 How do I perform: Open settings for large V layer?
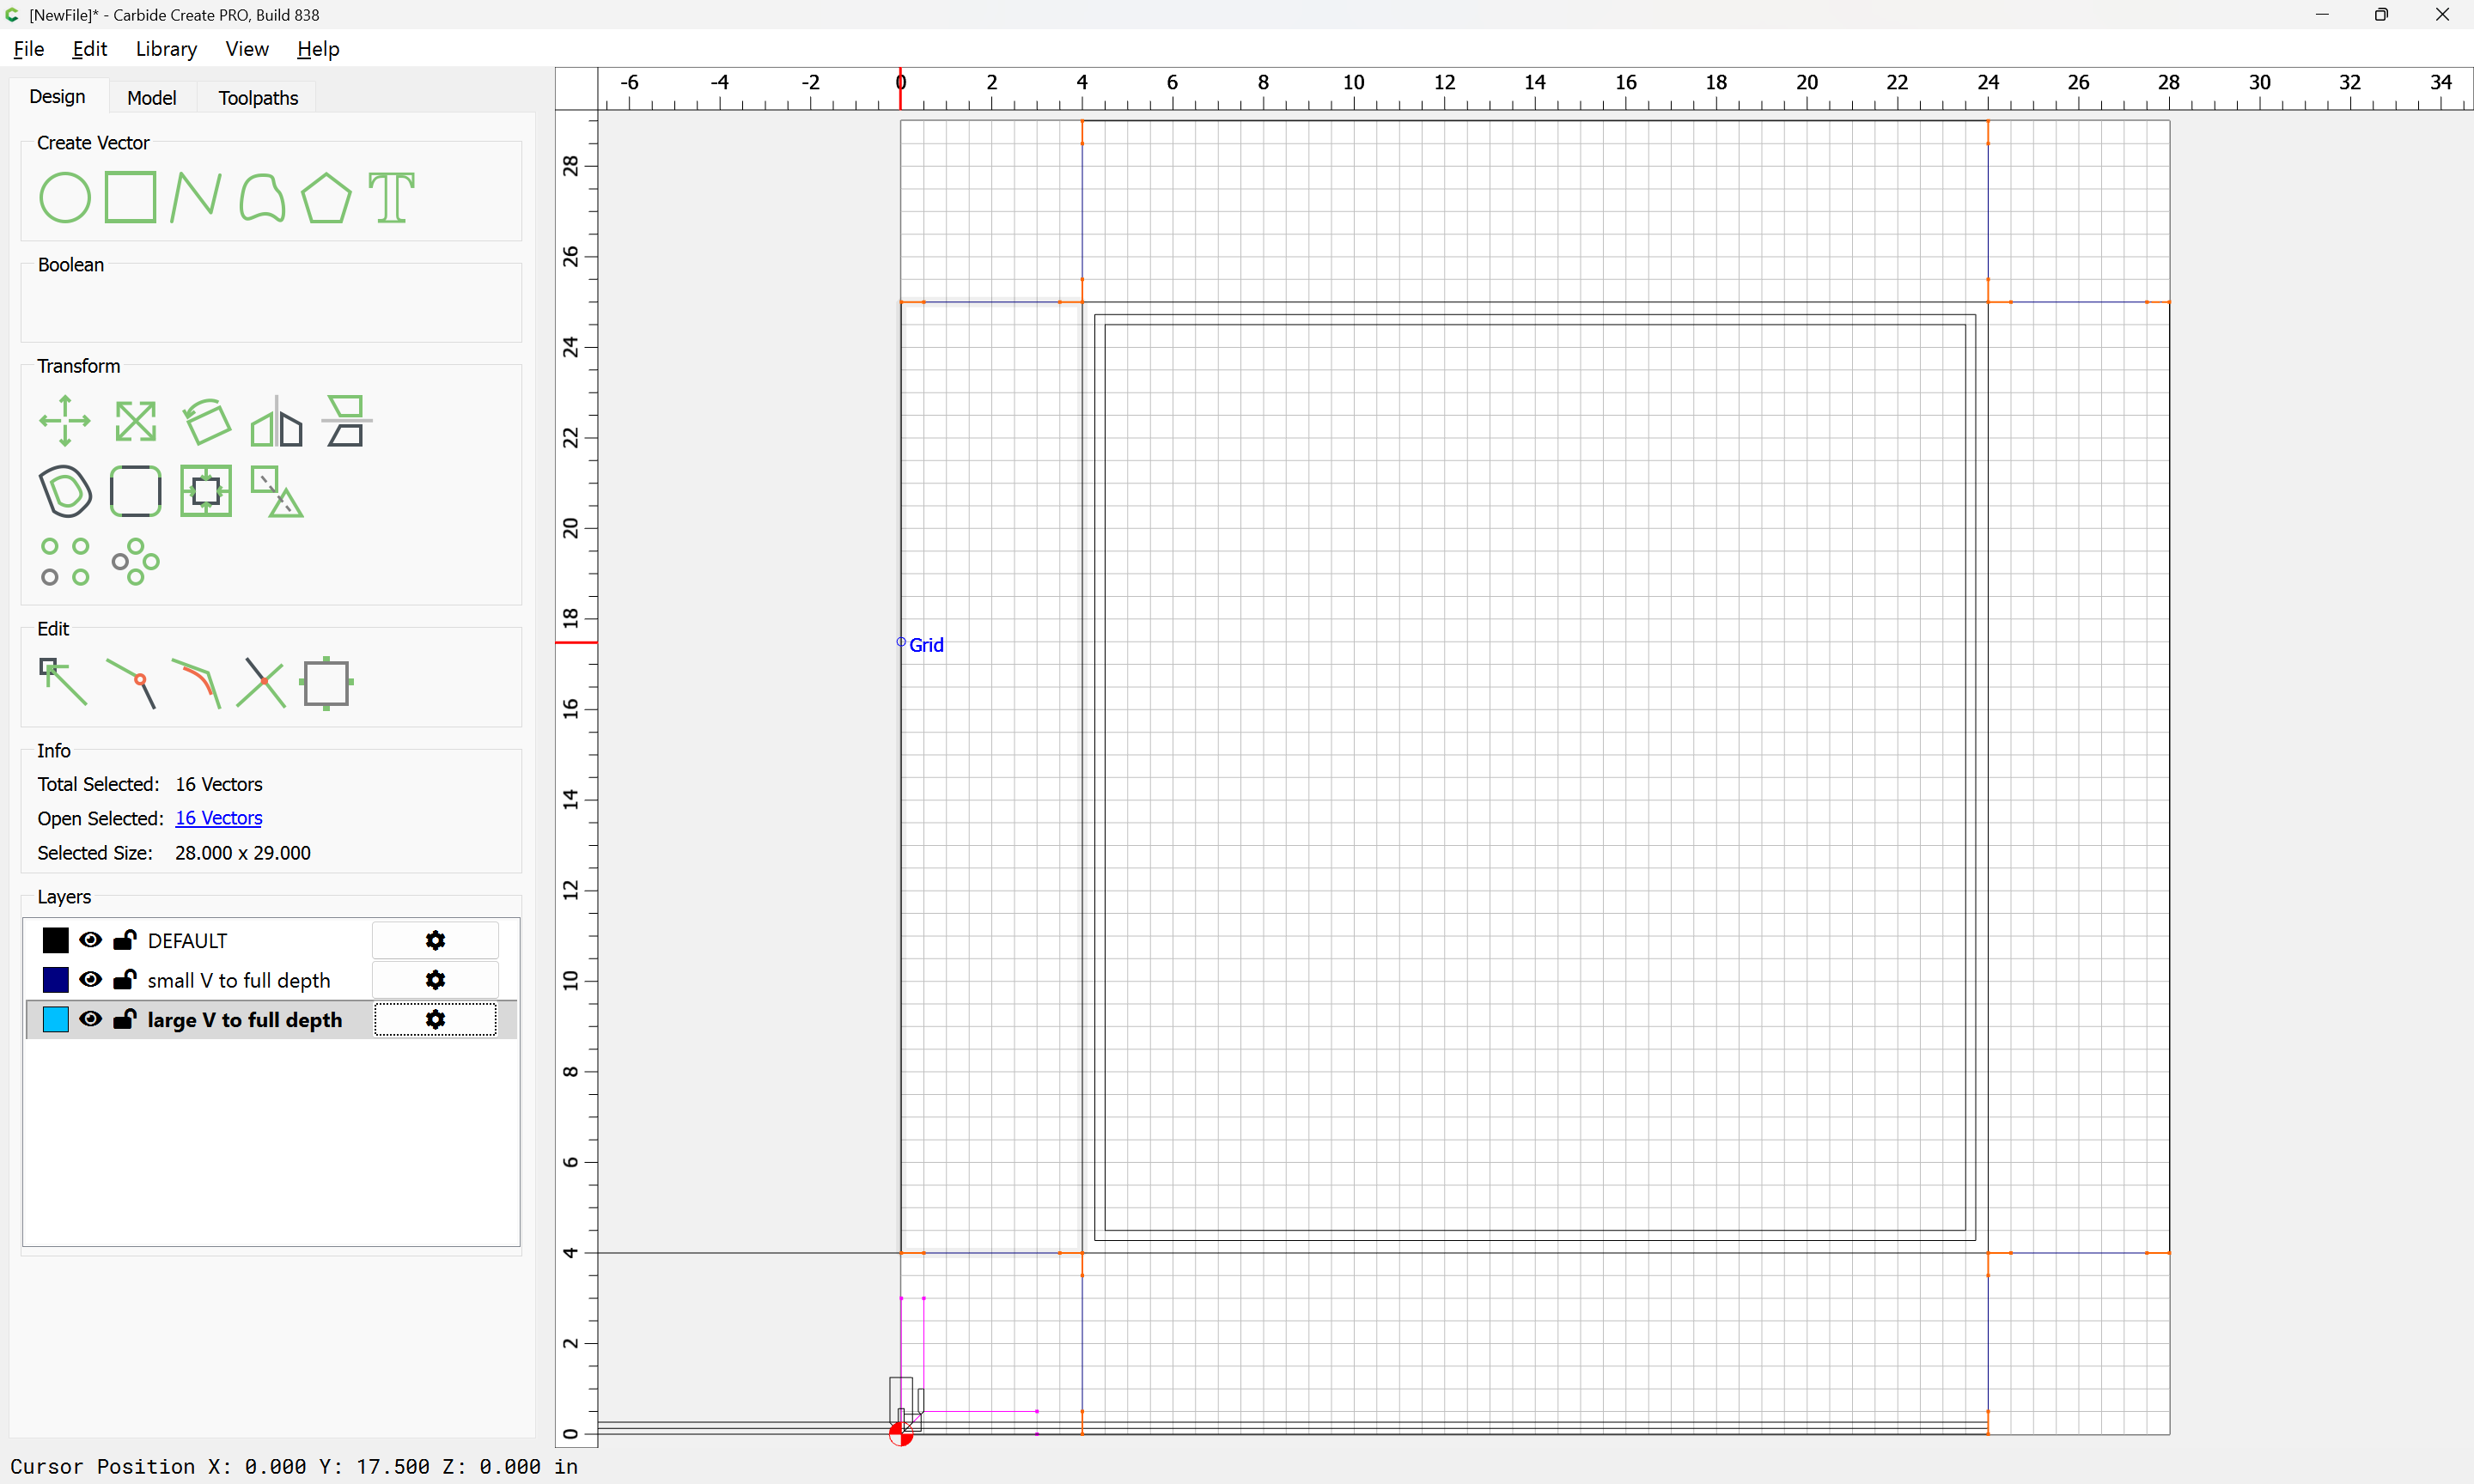pos(435,1020)
